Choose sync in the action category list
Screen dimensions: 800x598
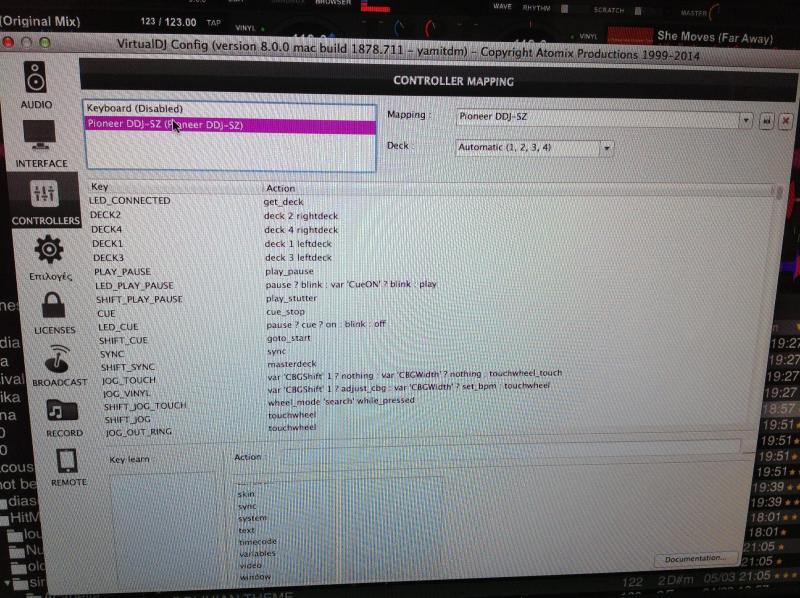click(x=247, y=506)
